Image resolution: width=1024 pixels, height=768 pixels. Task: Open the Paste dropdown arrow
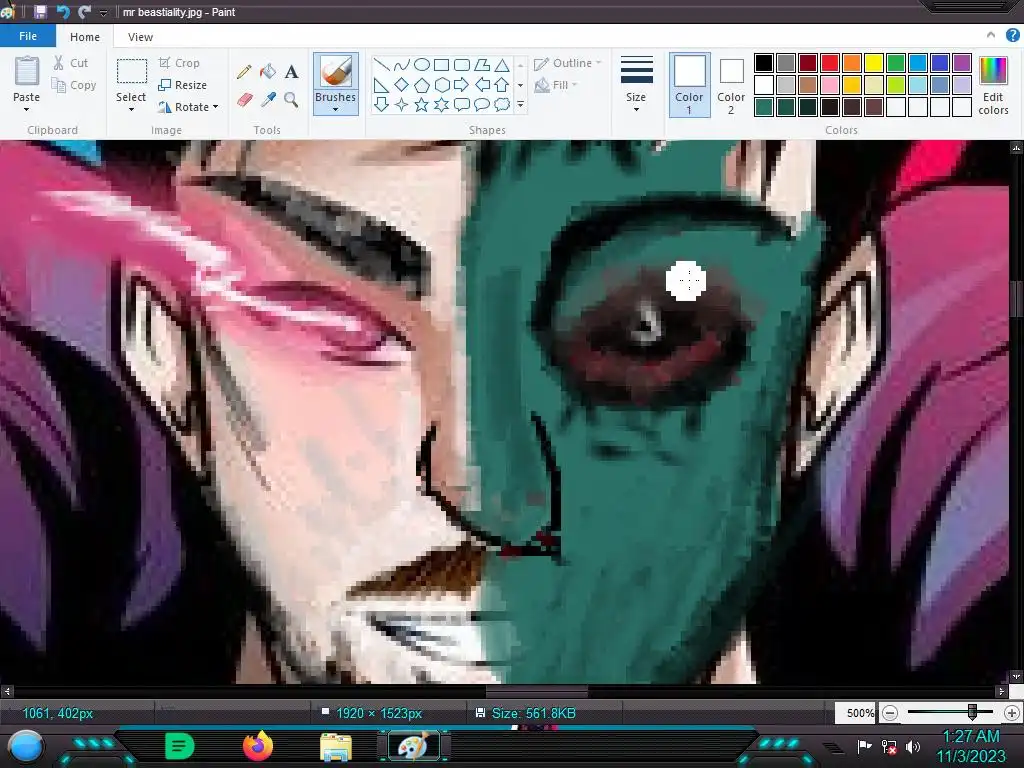(26, 110)
